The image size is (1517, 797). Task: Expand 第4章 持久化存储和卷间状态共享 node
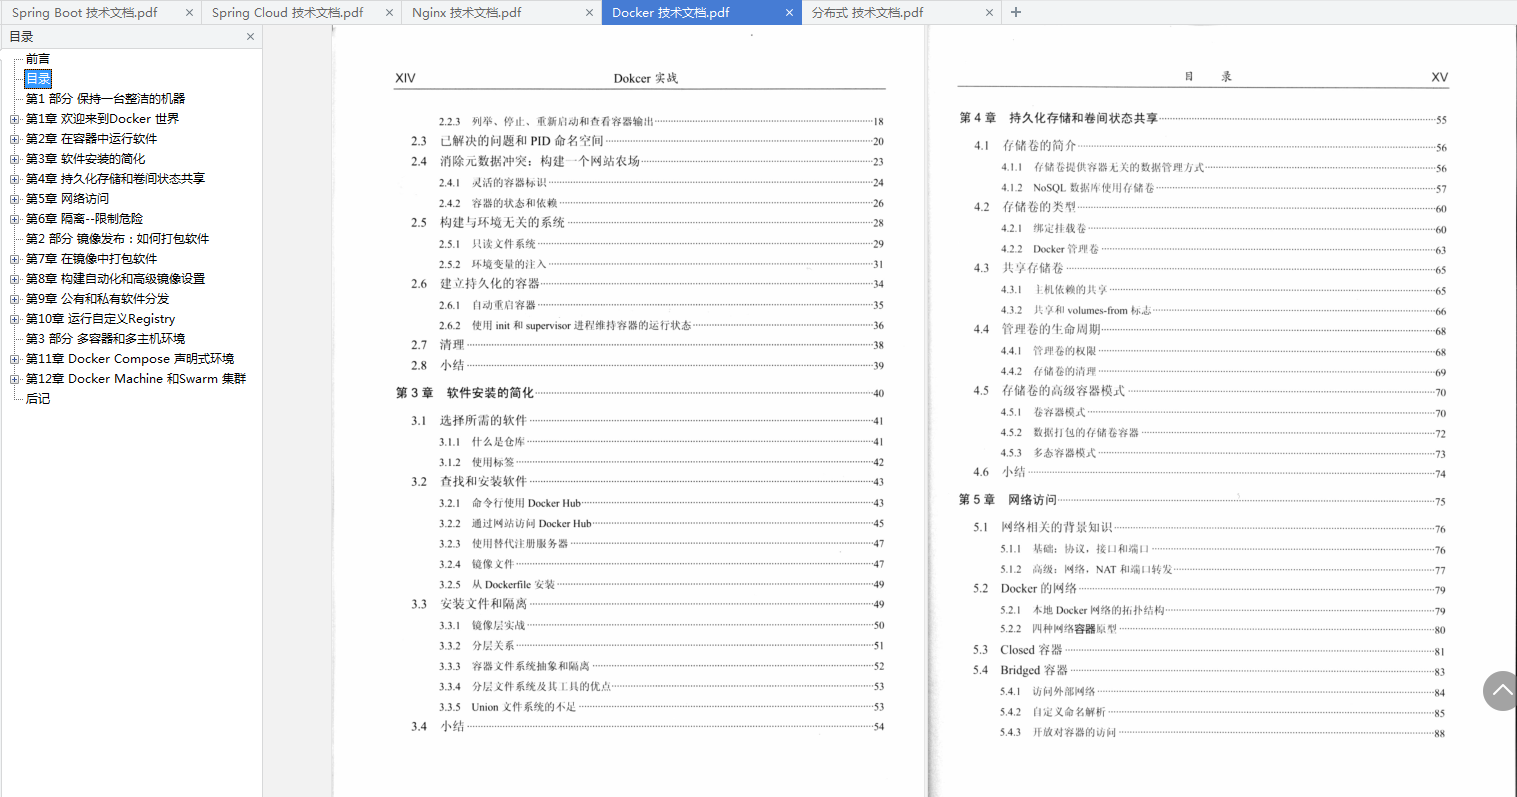(15, 179)
